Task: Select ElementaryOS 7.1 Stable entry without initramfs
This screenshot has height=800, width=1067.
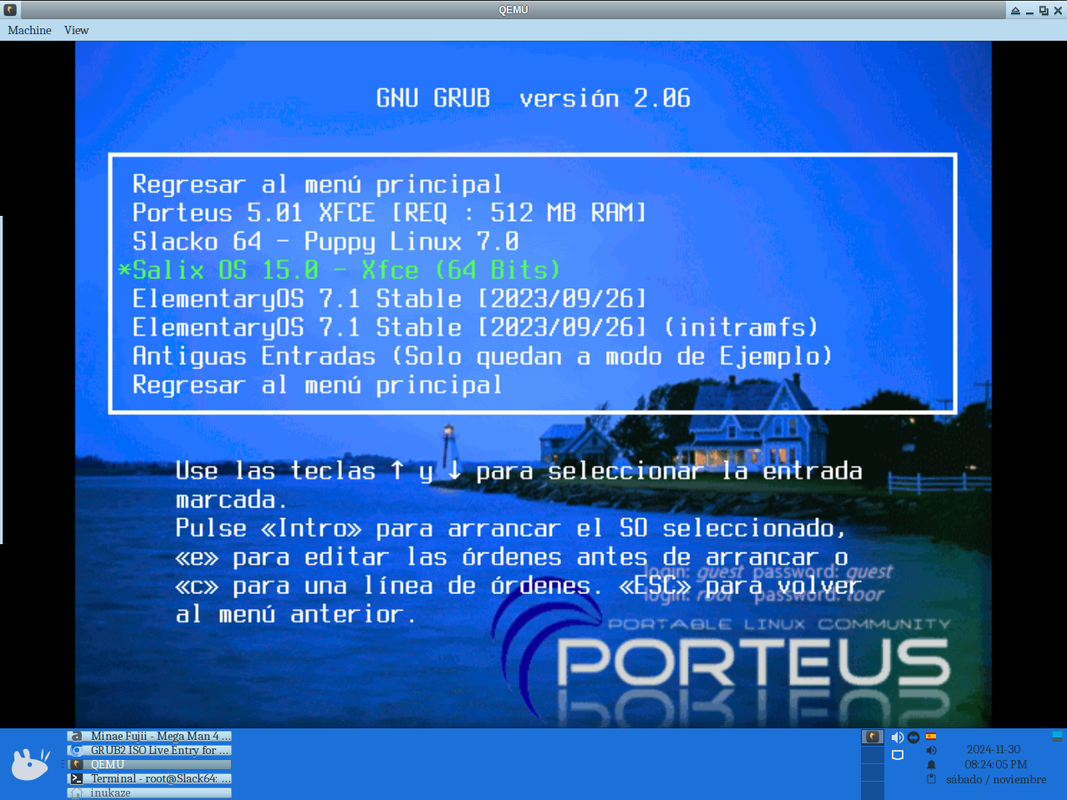Action: pos(389,299)
